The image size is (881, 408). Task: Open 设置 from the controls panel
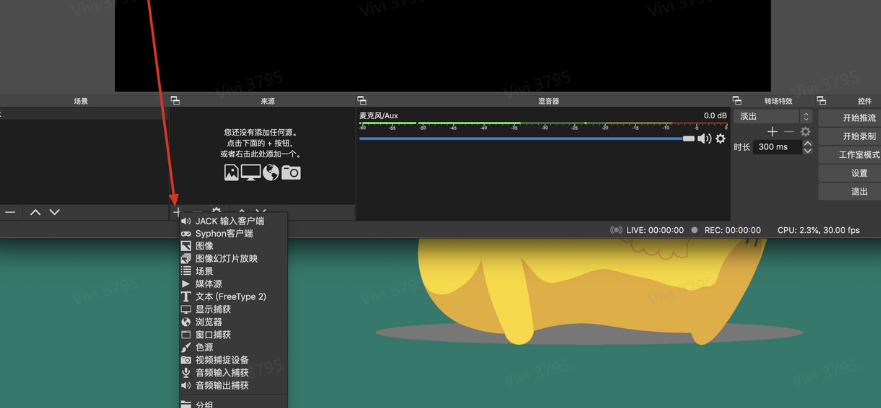[850, 173]
